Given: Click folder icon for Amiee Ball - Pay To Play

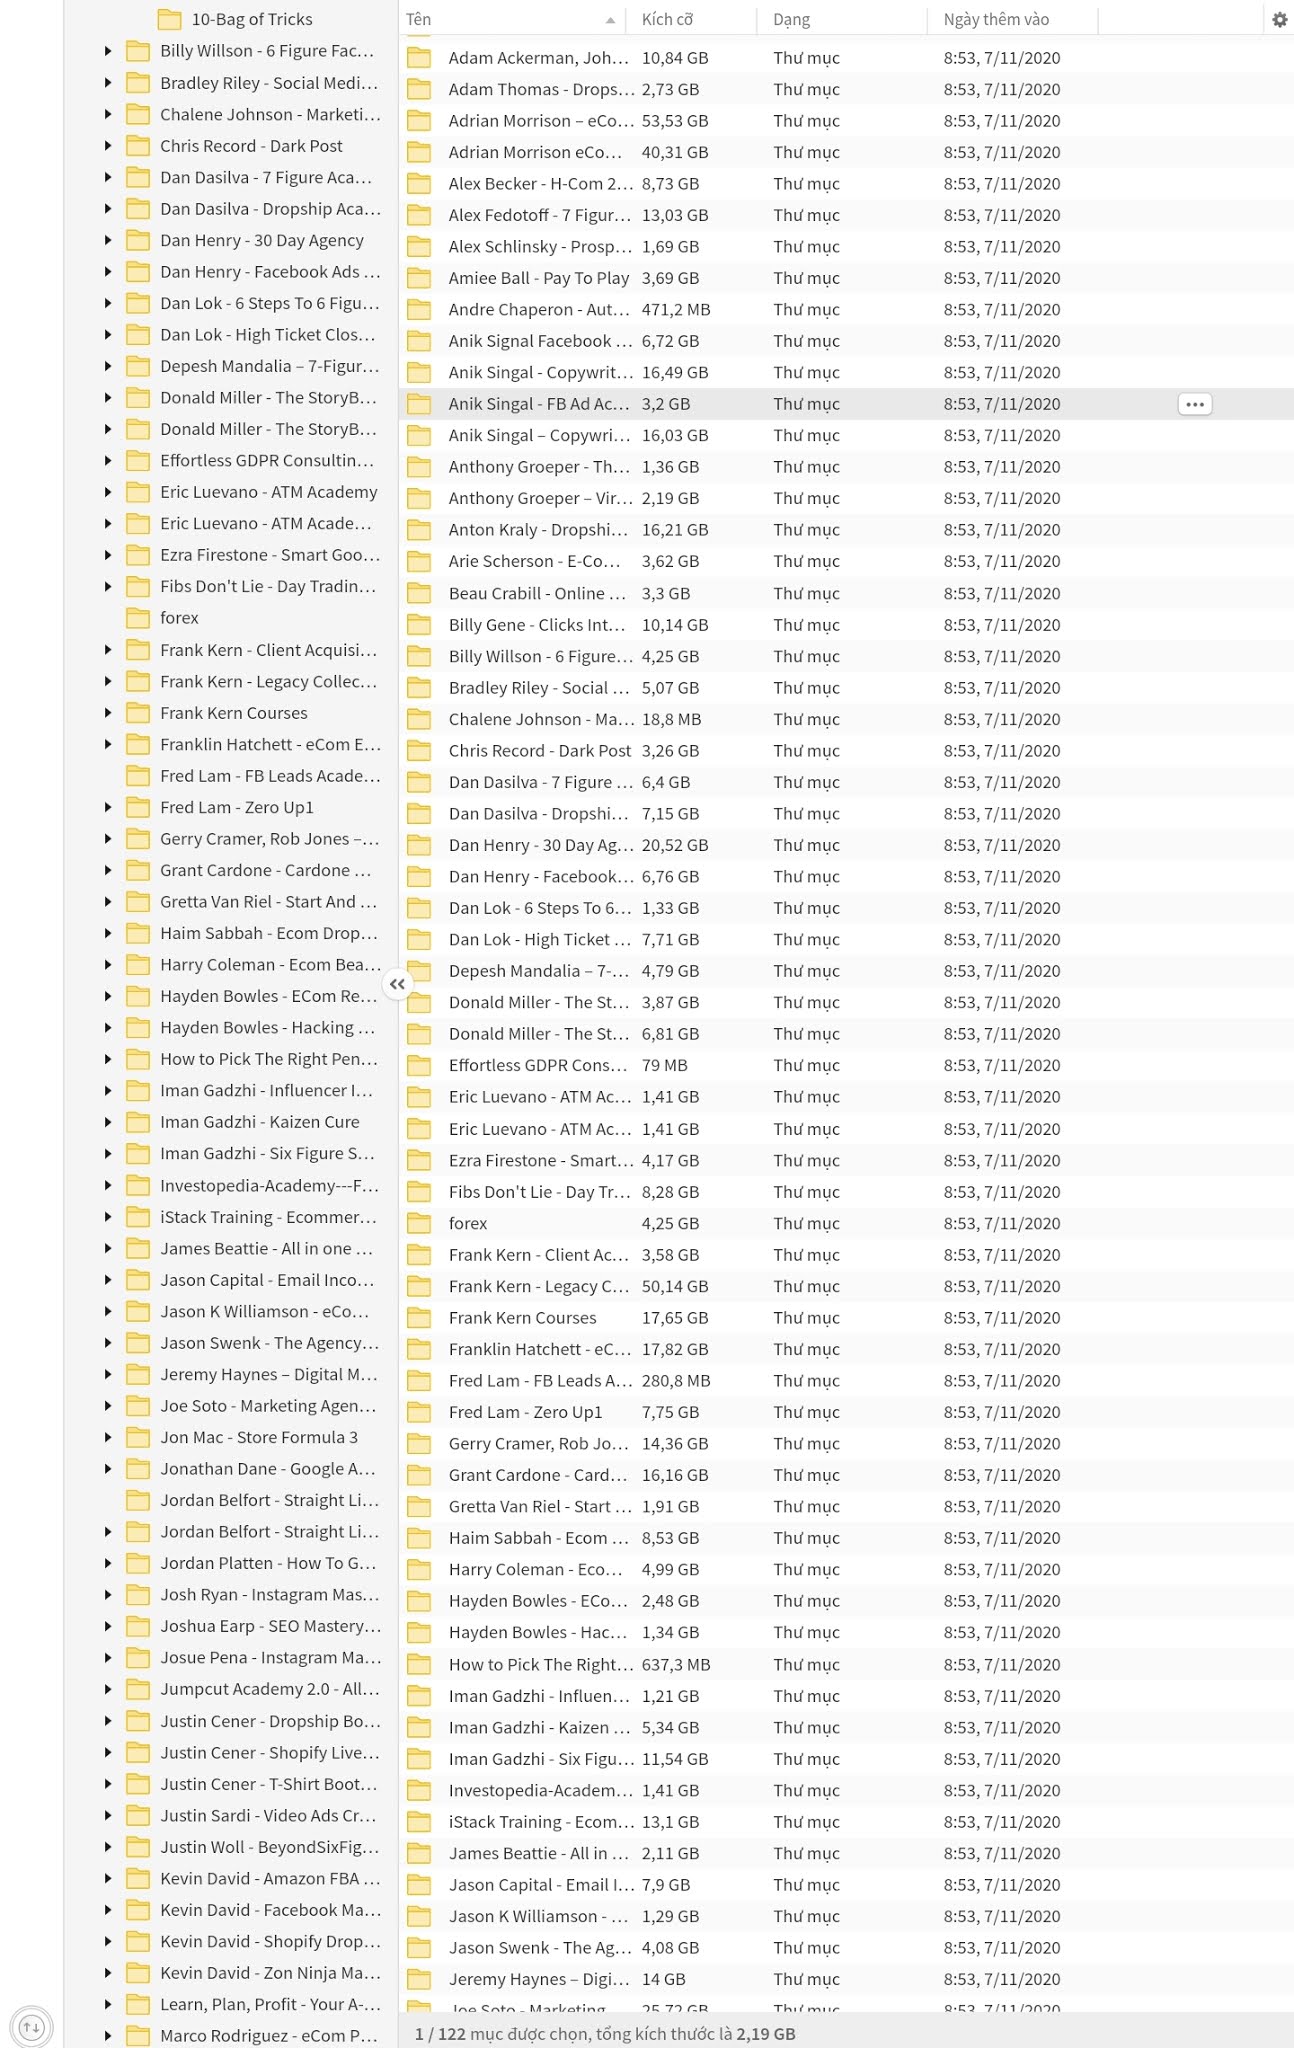Looking at the screenshot, I should click(x=419, y=278).
